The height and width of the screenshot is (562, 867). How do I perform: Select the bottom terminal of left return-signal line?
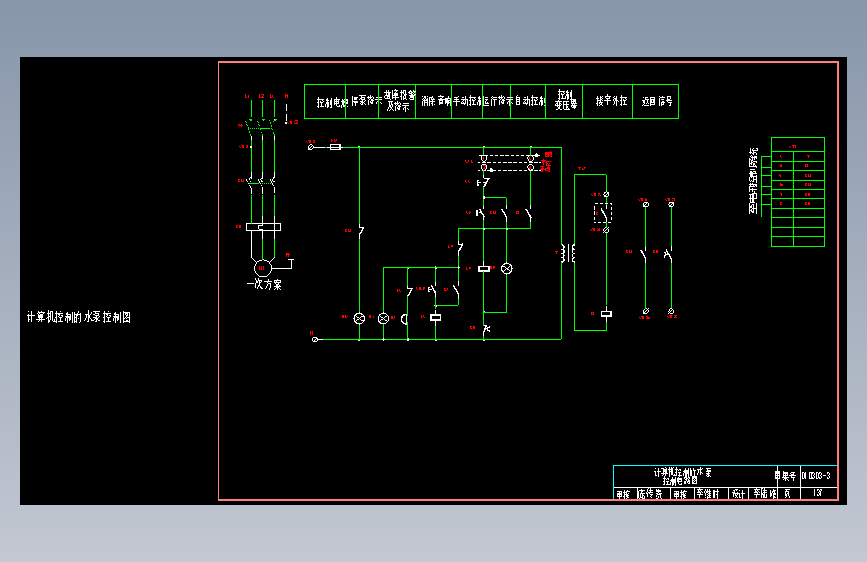[646, 311]
